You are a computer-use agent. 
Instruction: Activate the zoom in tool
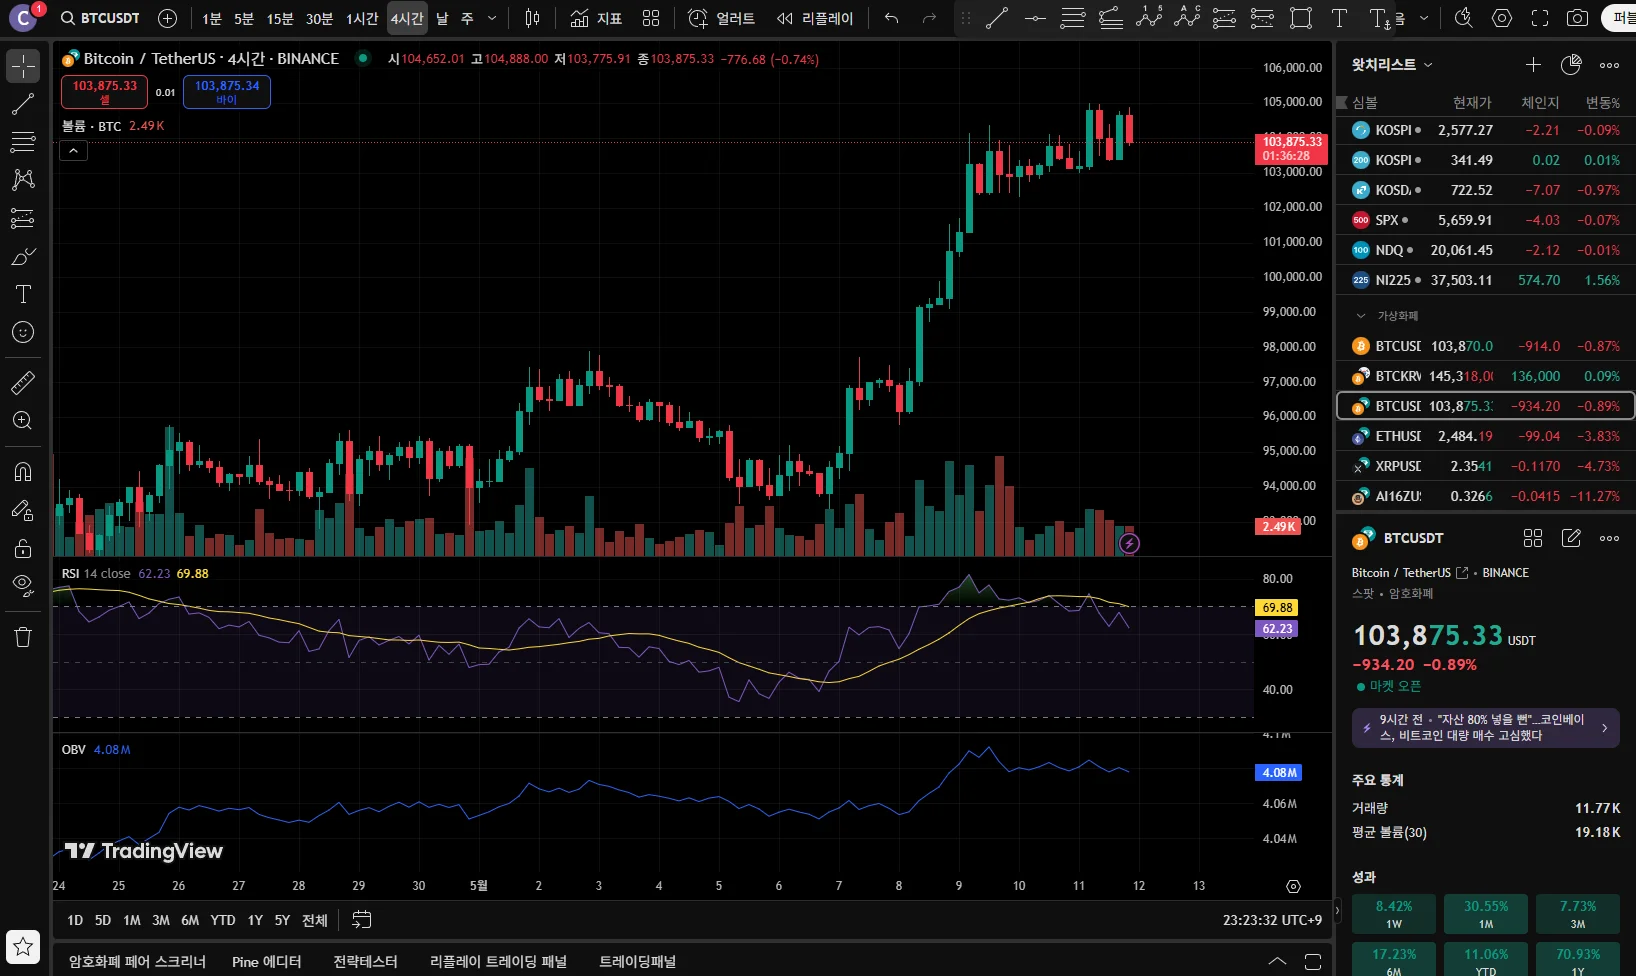point(23,420)
